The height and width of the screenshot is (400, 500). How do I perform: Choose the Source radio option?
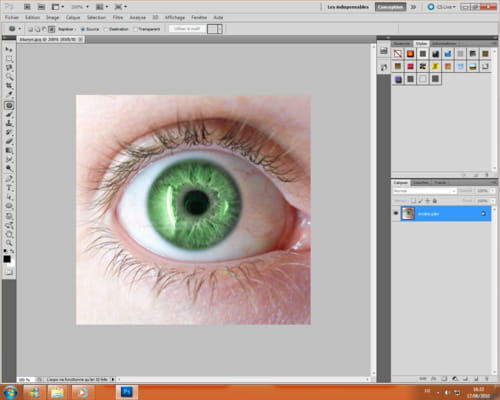point(90,29)
